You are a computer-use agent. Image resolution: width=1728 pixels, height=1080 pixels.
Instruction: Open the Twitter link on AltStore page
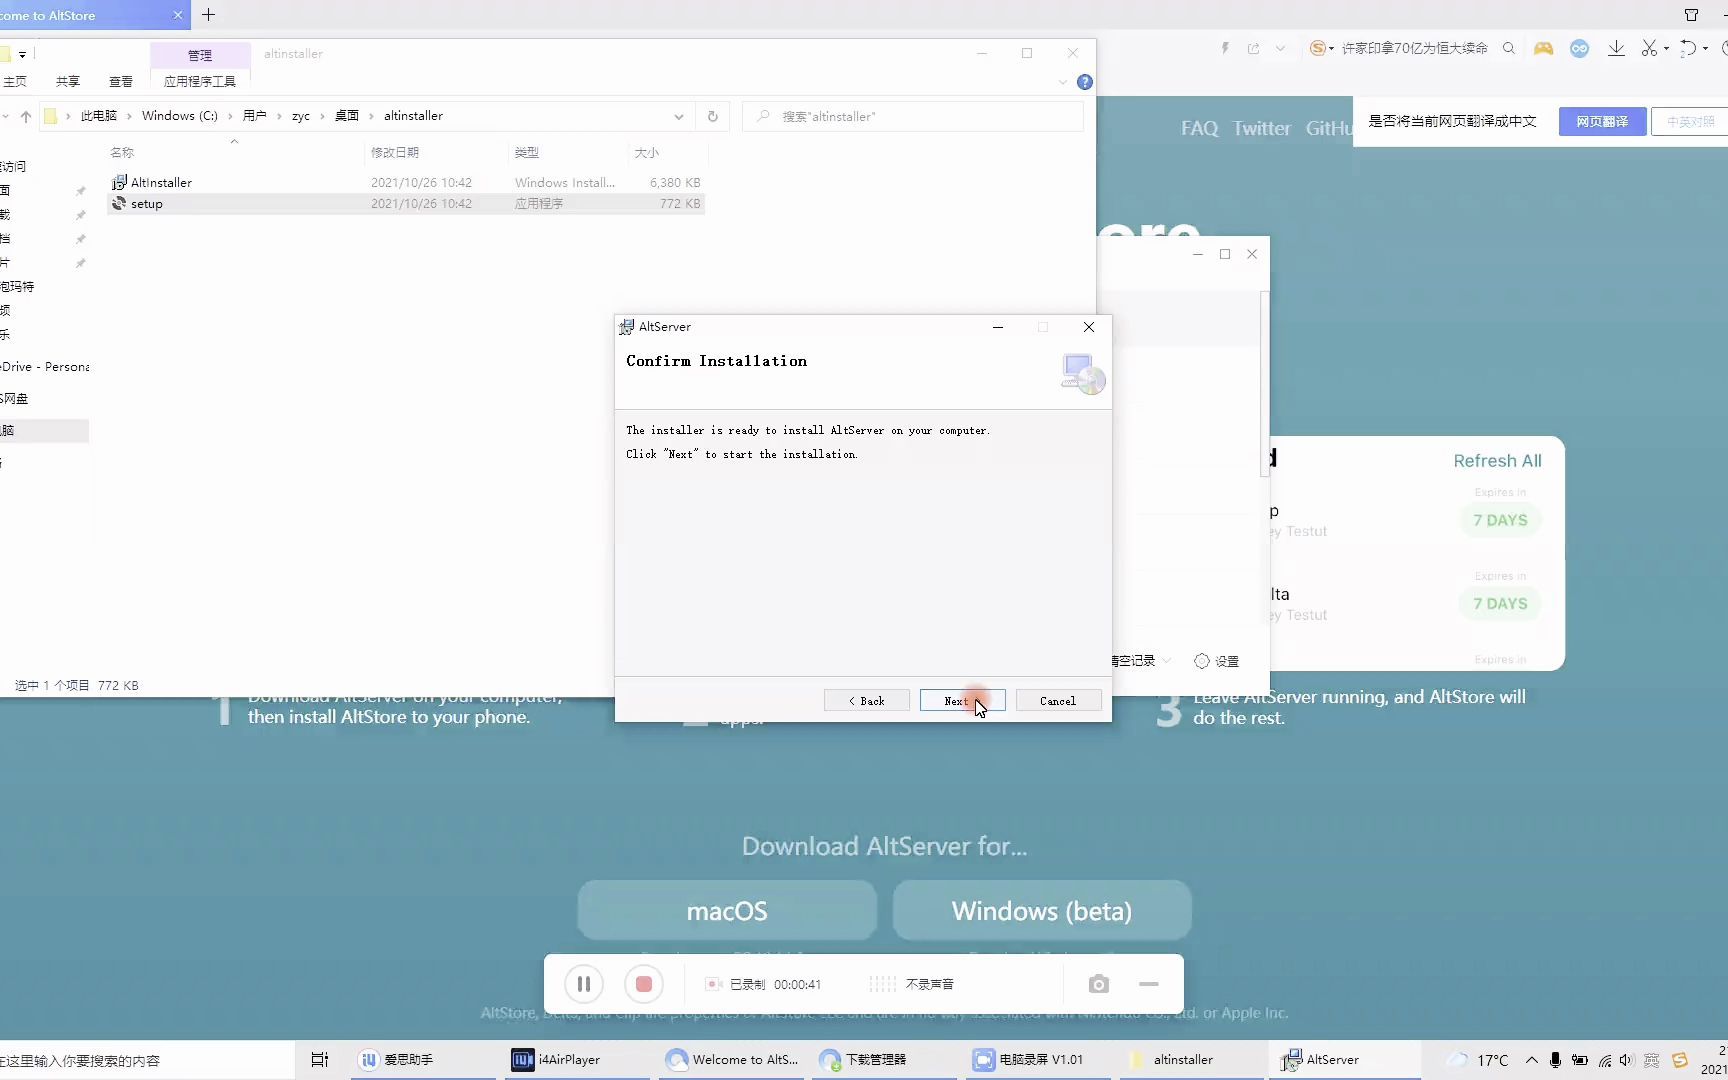(x=1261, y=128)
